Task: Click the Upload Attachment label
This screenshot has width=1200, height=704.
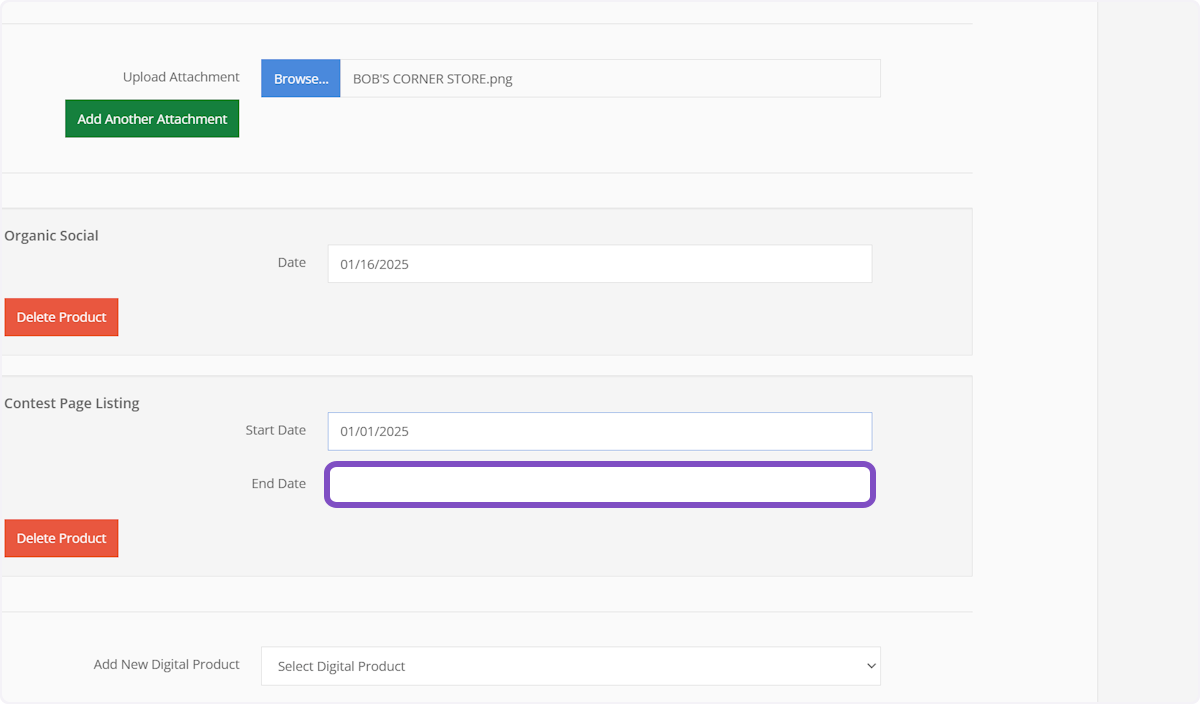Action: tap(181, 77)
